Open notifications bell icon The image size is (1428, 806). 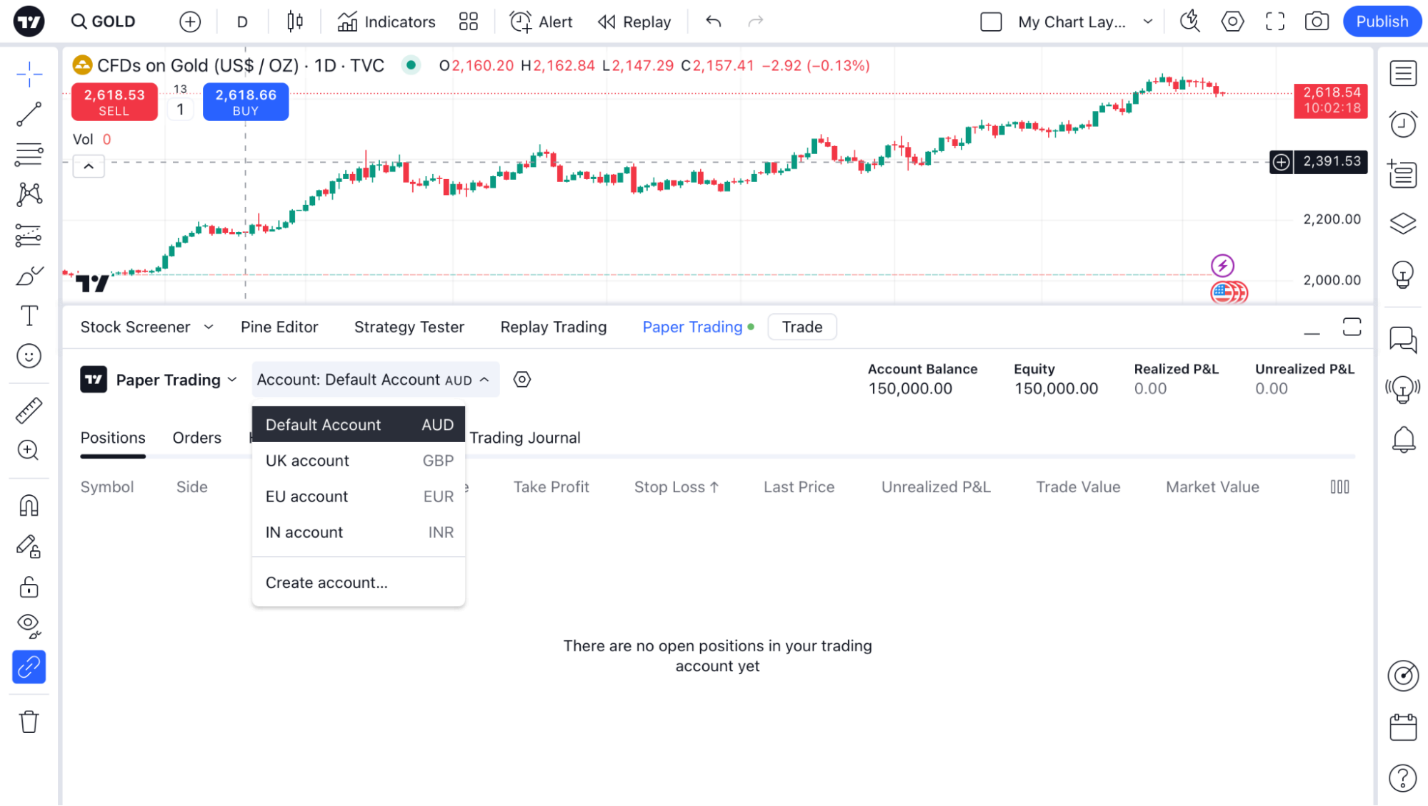[x=1403, y=438]
